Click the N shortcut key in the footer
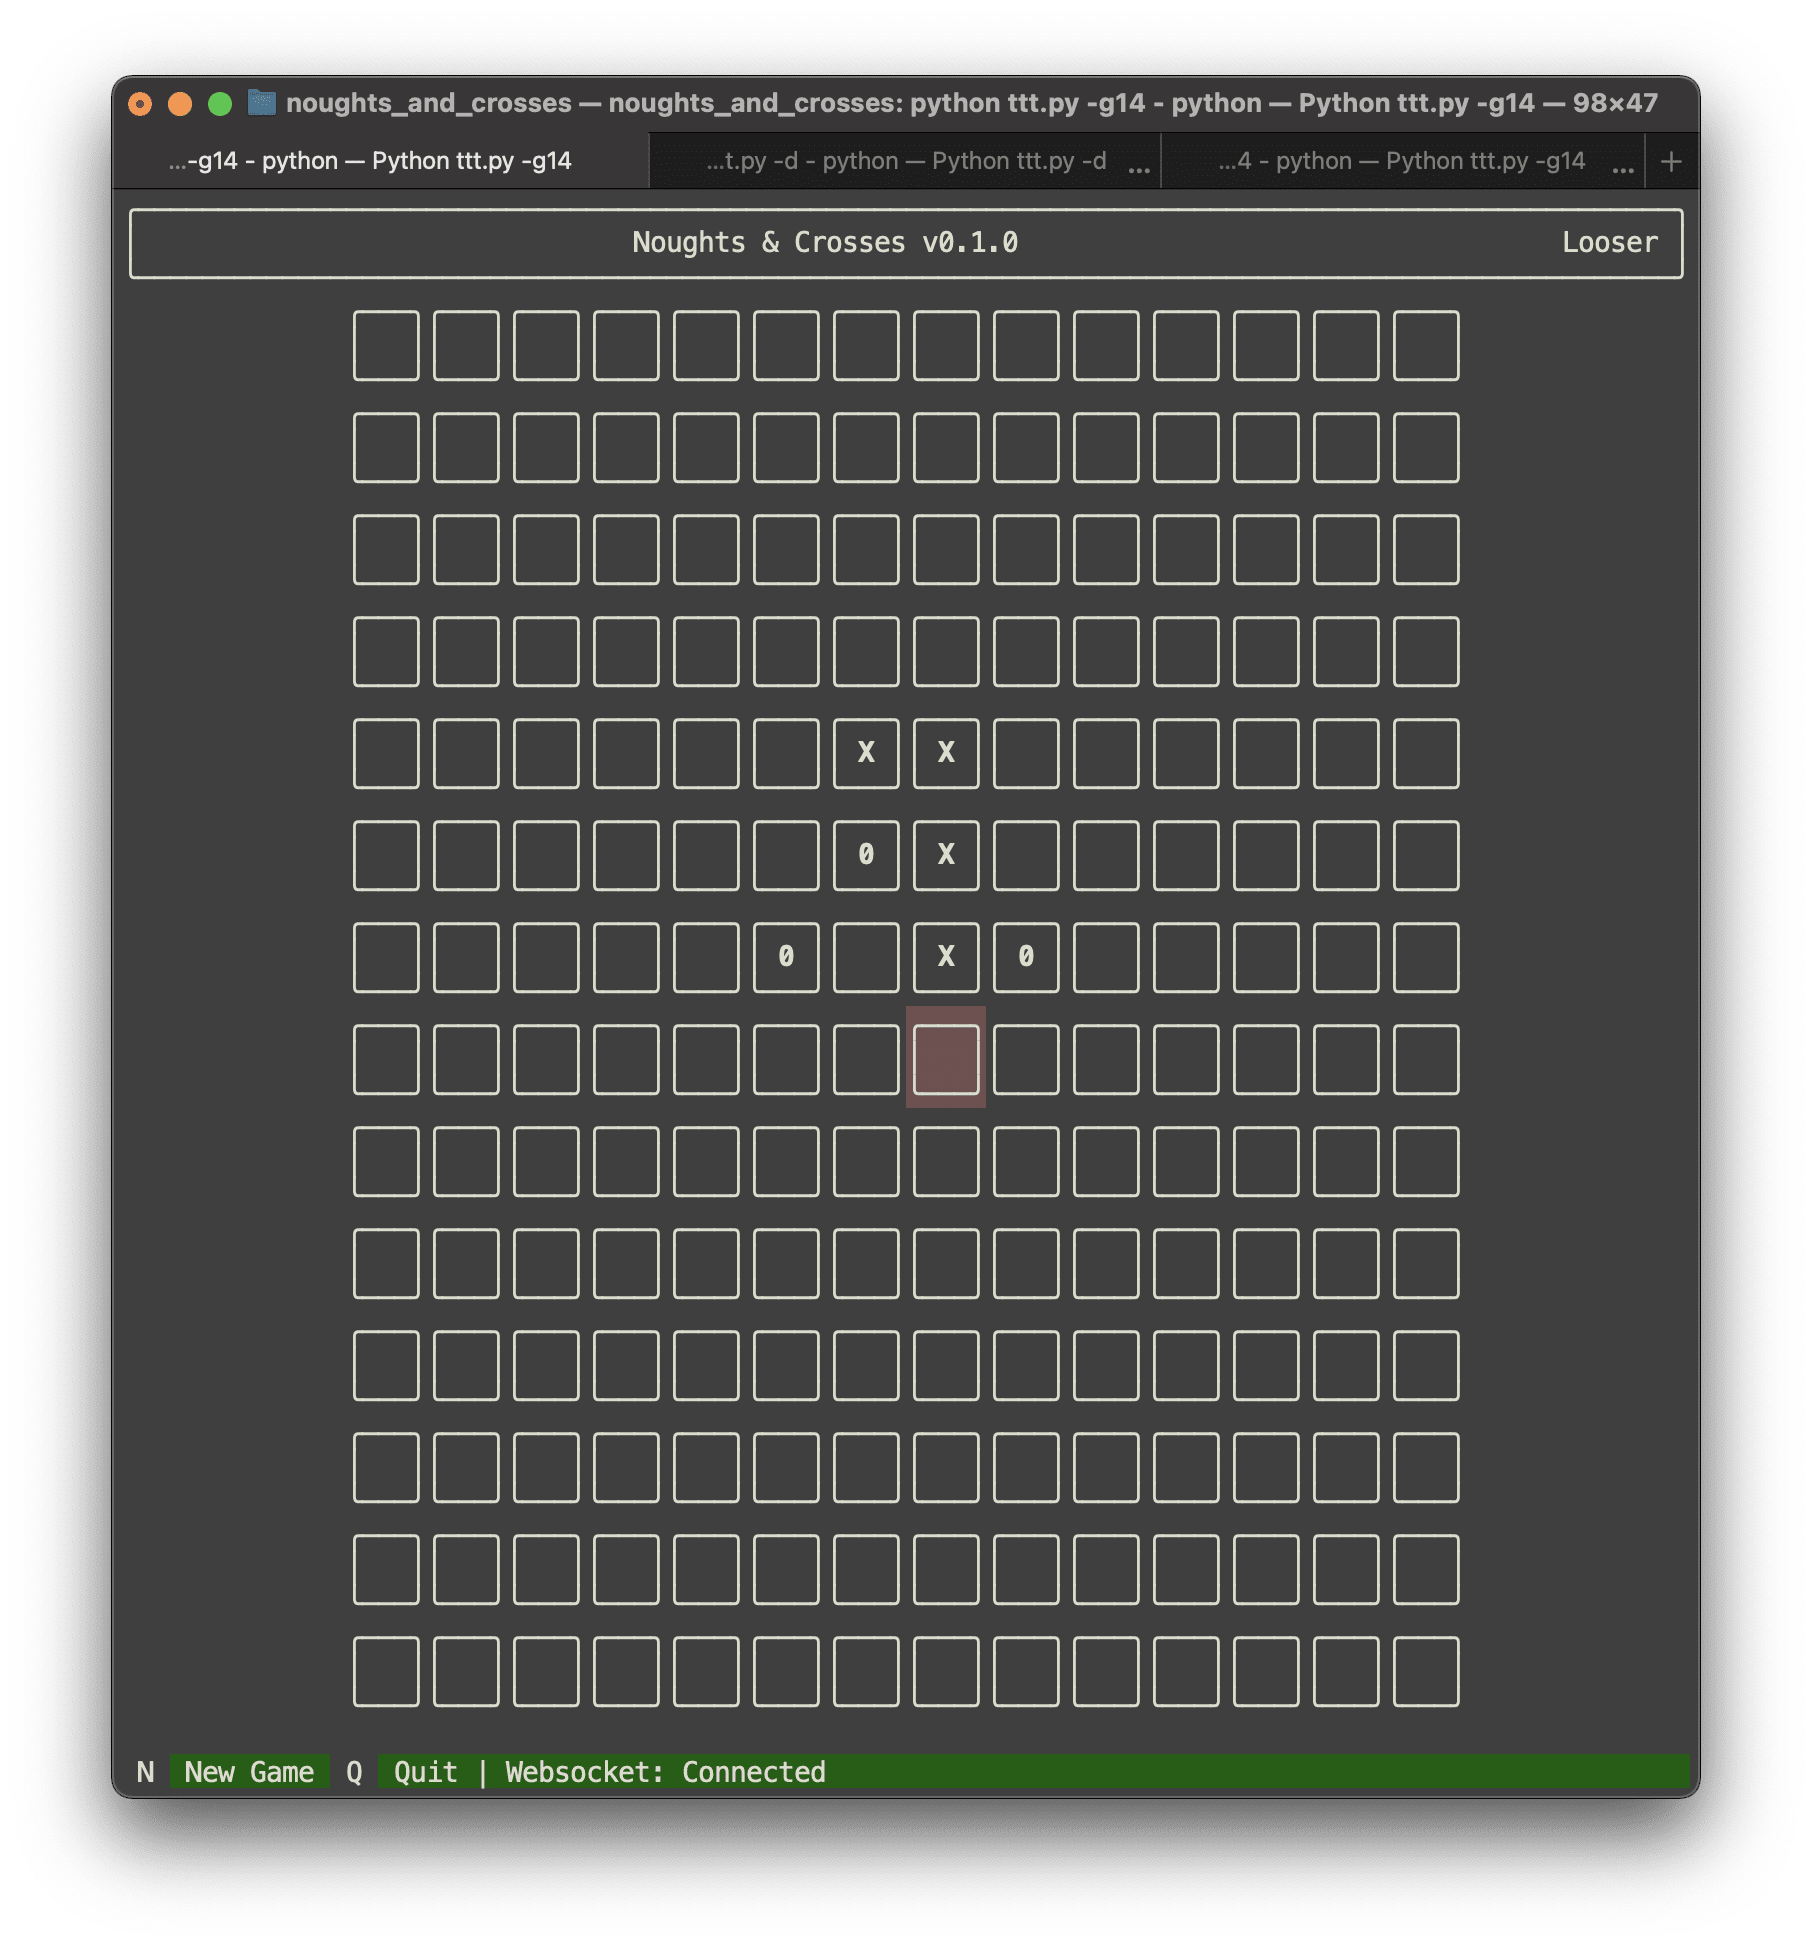This screenshot has height=1946, width=1812. 146,1771
